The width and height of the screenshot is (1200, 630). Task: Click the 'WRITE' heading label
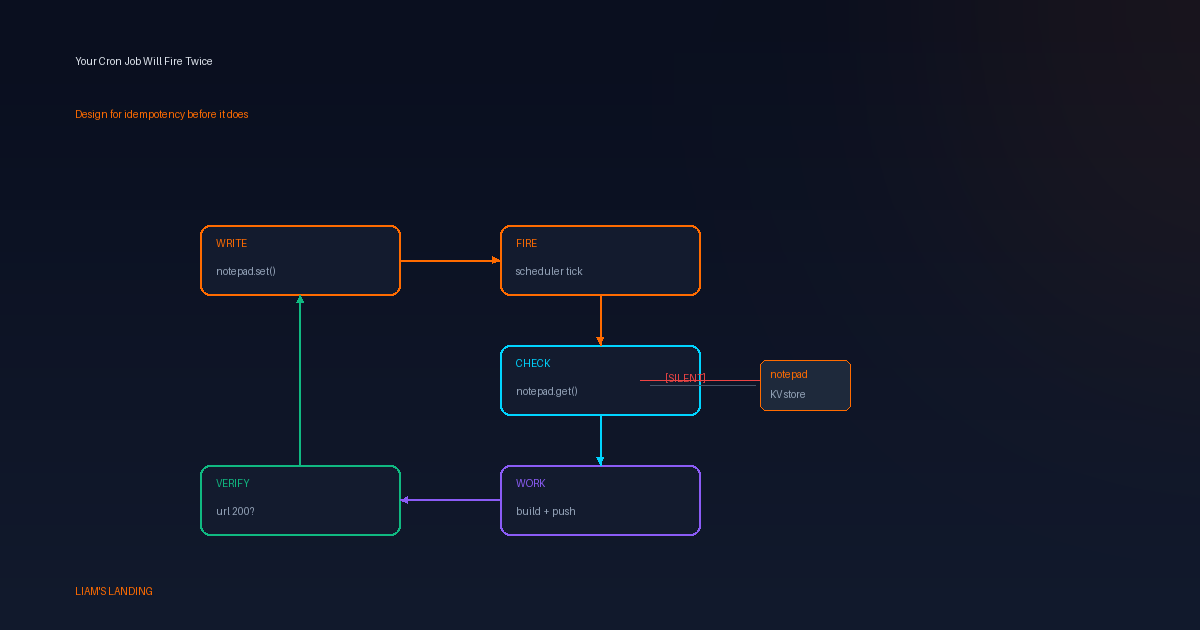tap(232, 243)
